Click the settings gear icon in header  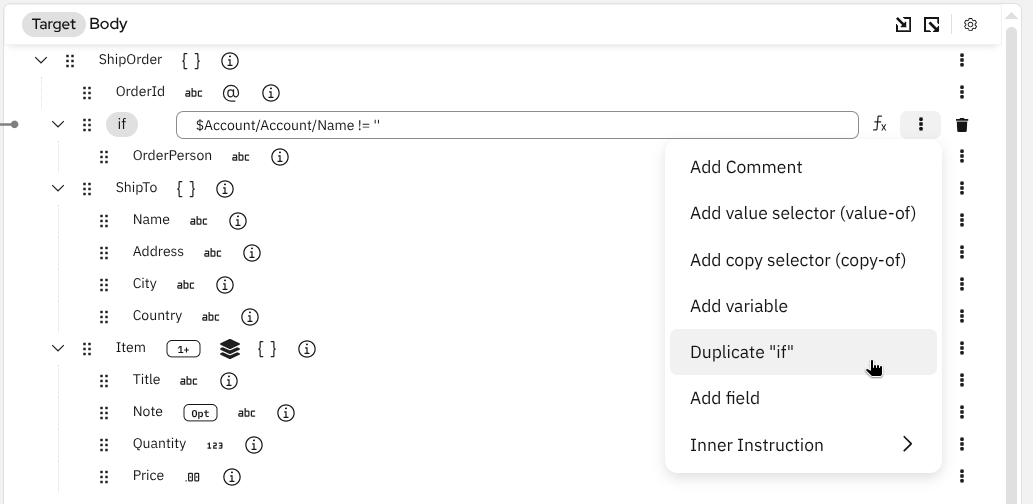pos(970,24)
